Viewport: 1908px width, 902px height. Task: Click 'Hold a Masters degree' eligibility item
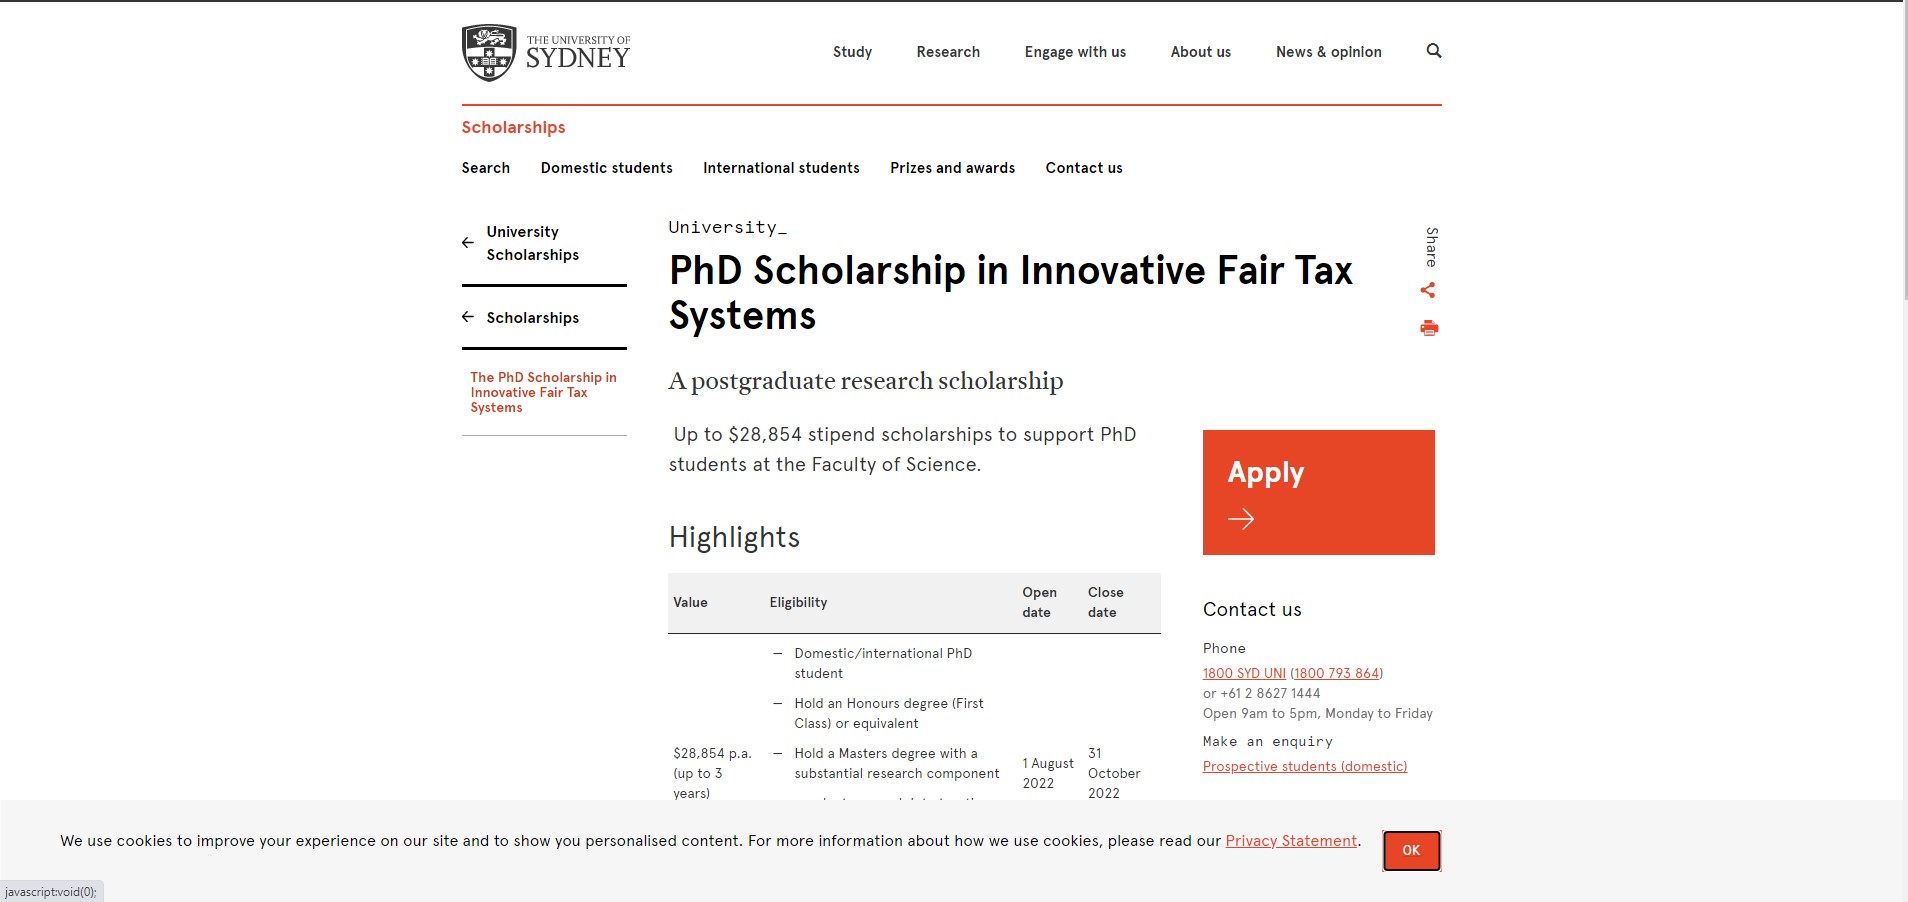[897, 763]
